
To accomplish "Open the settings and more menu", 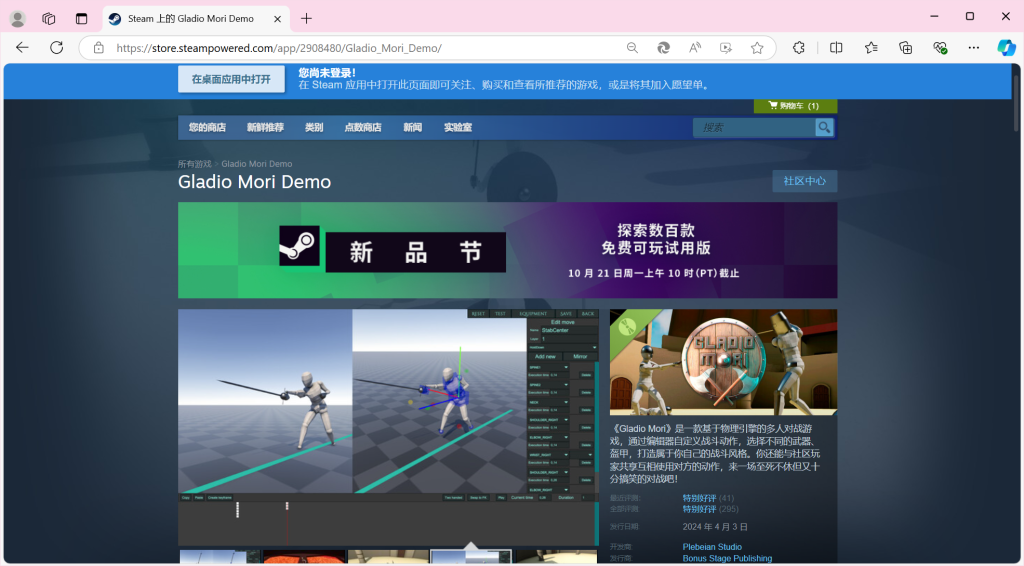I will pos(974,48).
